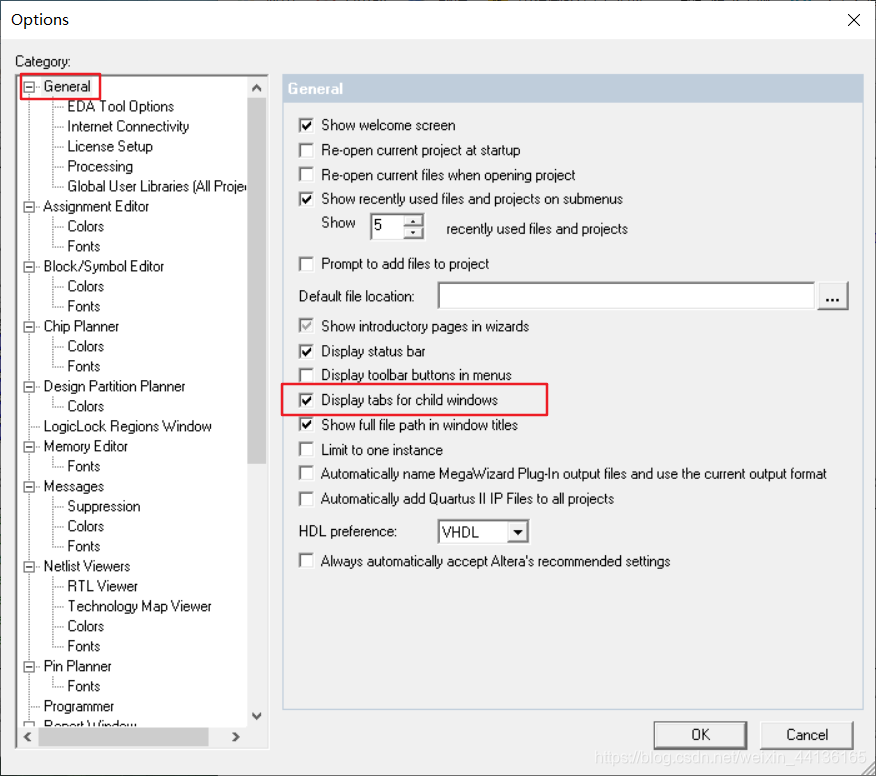
Task: Open Fonts under Block/Symbol Editor
Action: point(84,307)
